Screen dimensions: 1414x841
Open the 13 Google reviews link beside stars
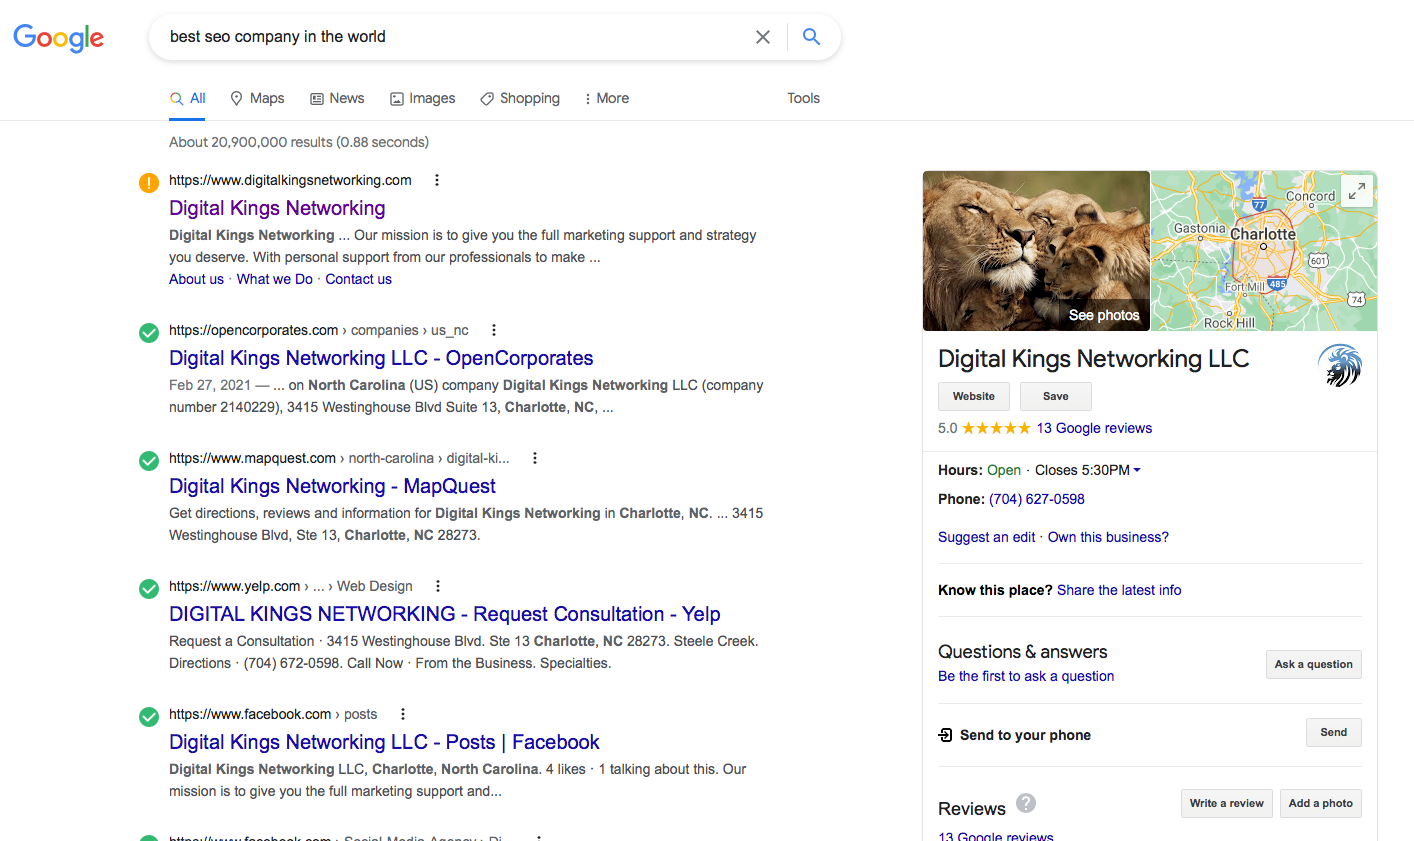click(1094, 428)
